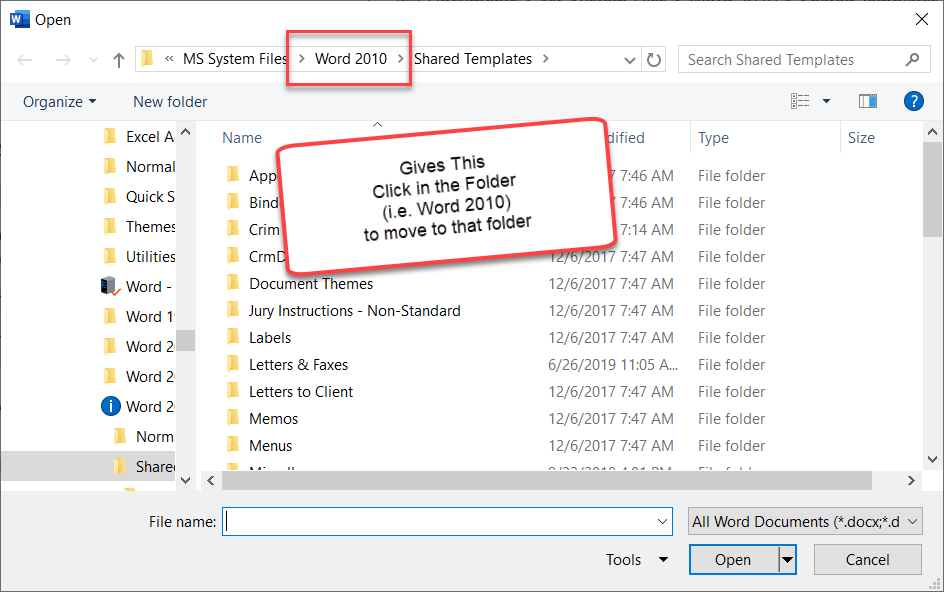Expand Open button split arrow
The height and width of the screenshot is (592, 944).
pos(787,559)
